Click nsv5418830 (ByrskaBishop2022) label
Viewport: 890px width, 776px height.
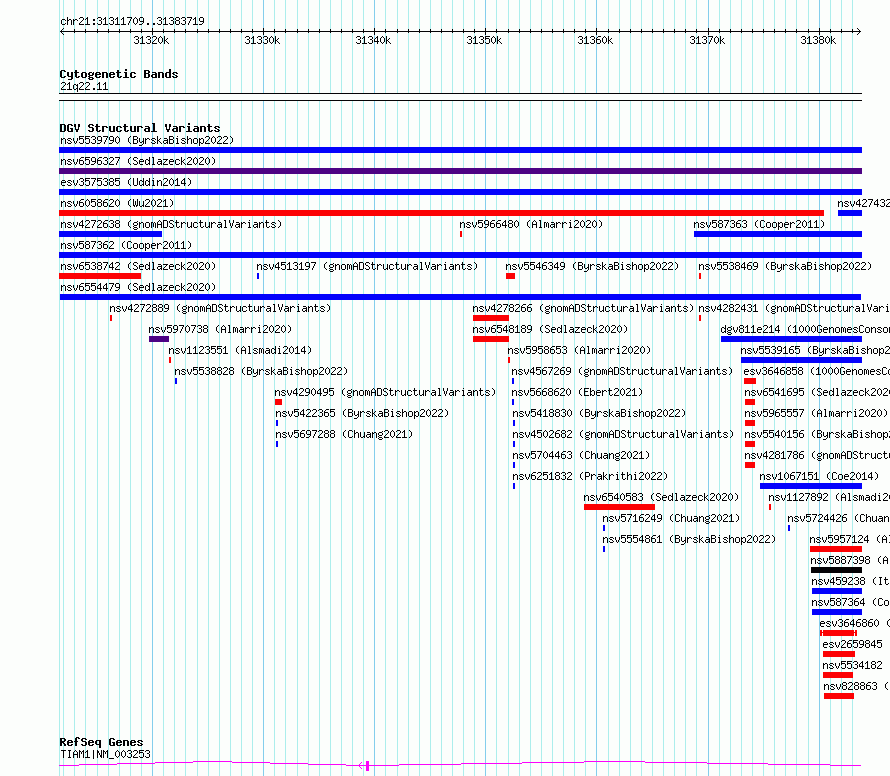click(x=599, y=413)
